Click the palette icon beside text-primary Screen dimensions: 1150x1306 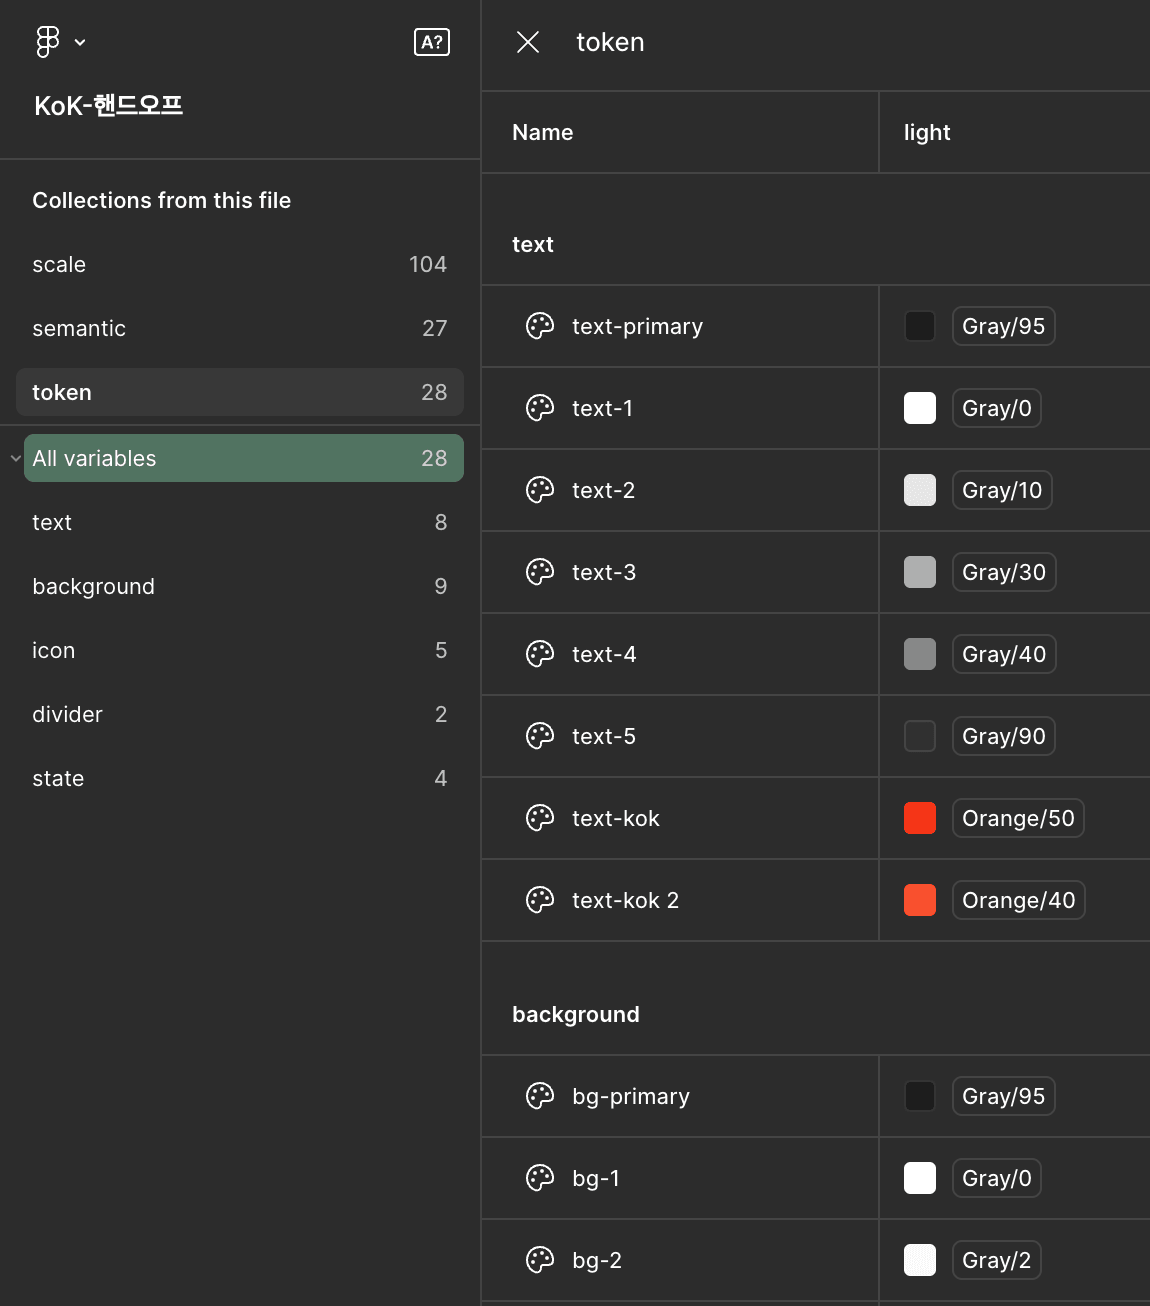pos(540,326)
